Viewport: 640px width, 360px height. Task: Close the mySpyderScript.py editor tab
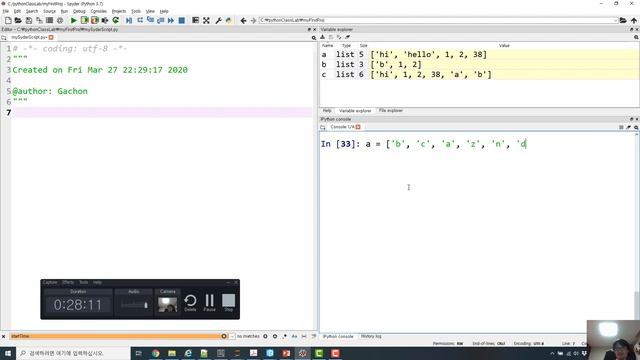click(x=51, y=37)
